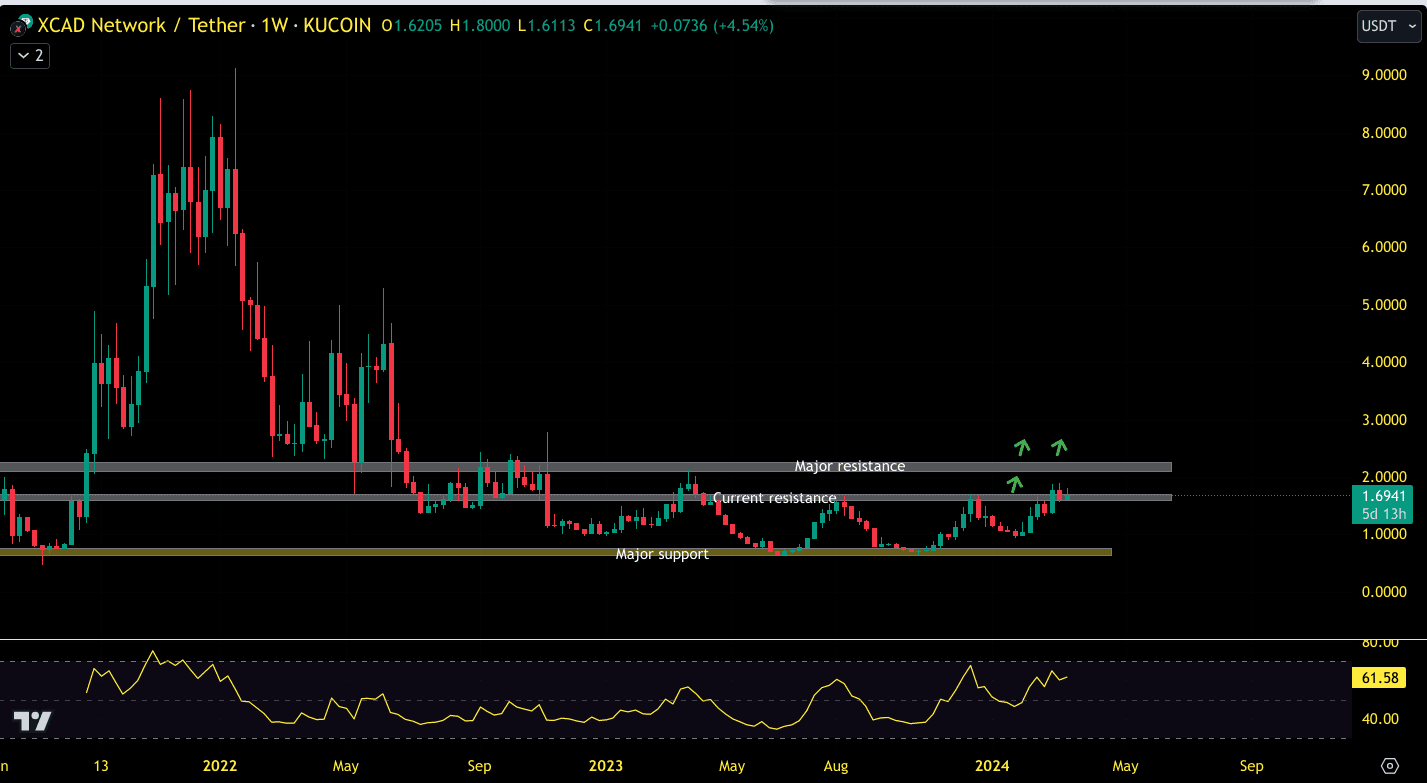Screen dimensions: 1427x783
Task: Click the 13 date label on time axis
Action: coord(101,766)
